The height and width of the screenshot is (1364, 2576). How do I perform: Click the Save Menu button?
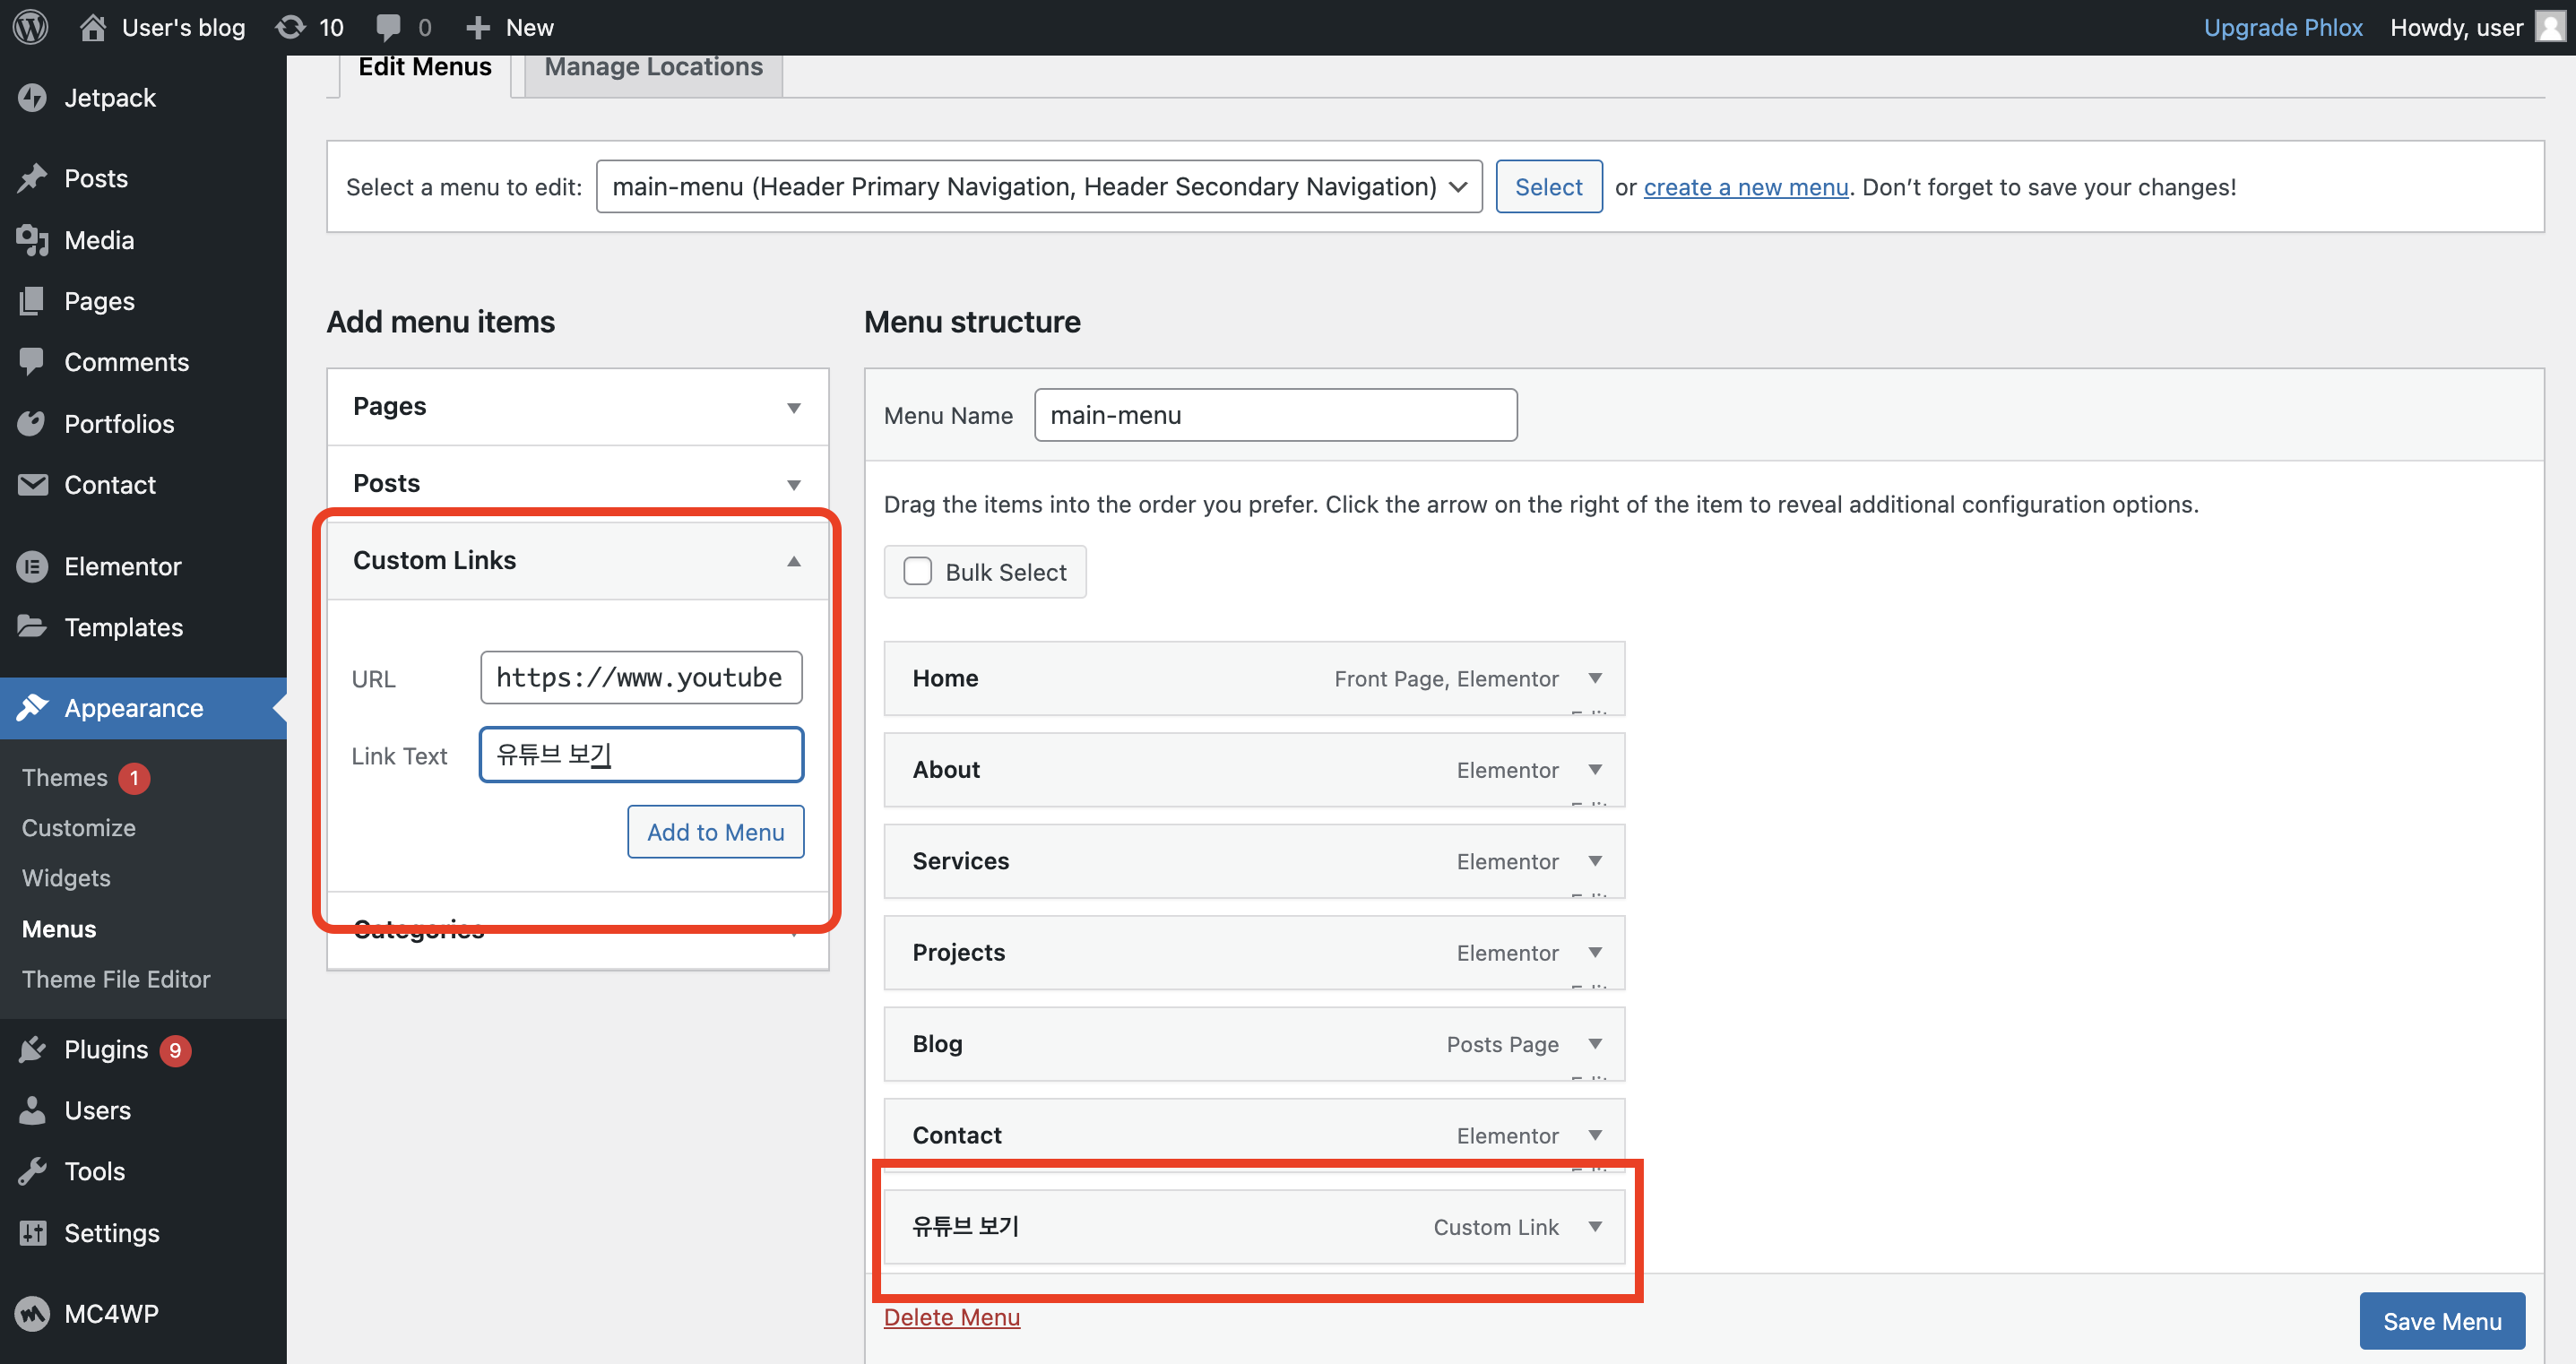click(2441, 1322)
